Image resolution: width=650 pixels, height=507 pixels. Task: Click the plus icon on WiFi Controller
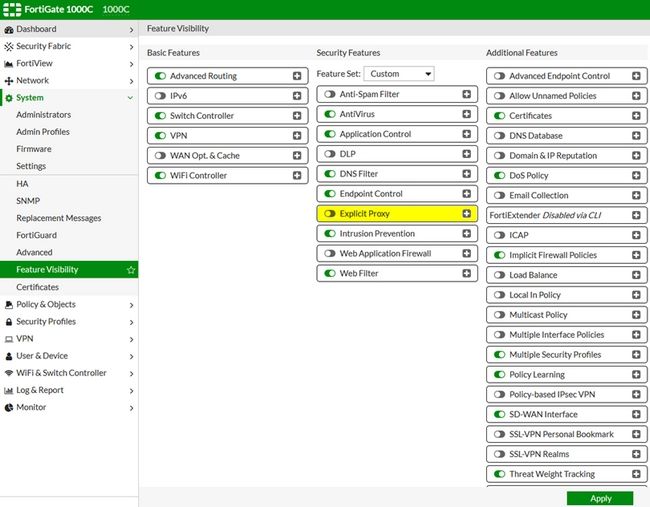(x=297, y=175)
